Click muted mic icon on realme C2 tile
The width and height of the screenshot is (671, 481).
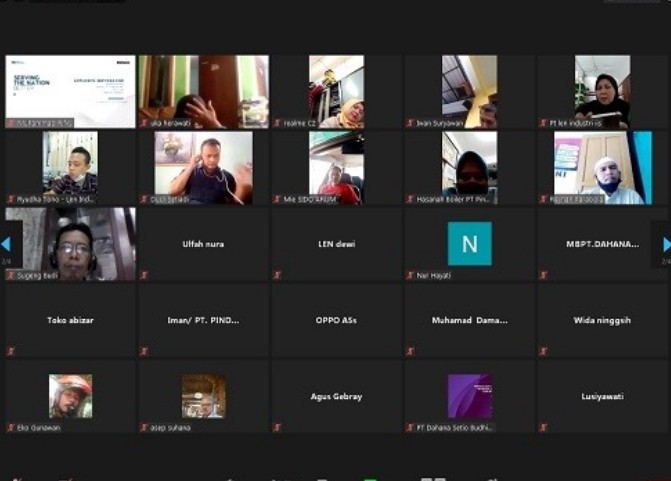click(x=277, y=123)
